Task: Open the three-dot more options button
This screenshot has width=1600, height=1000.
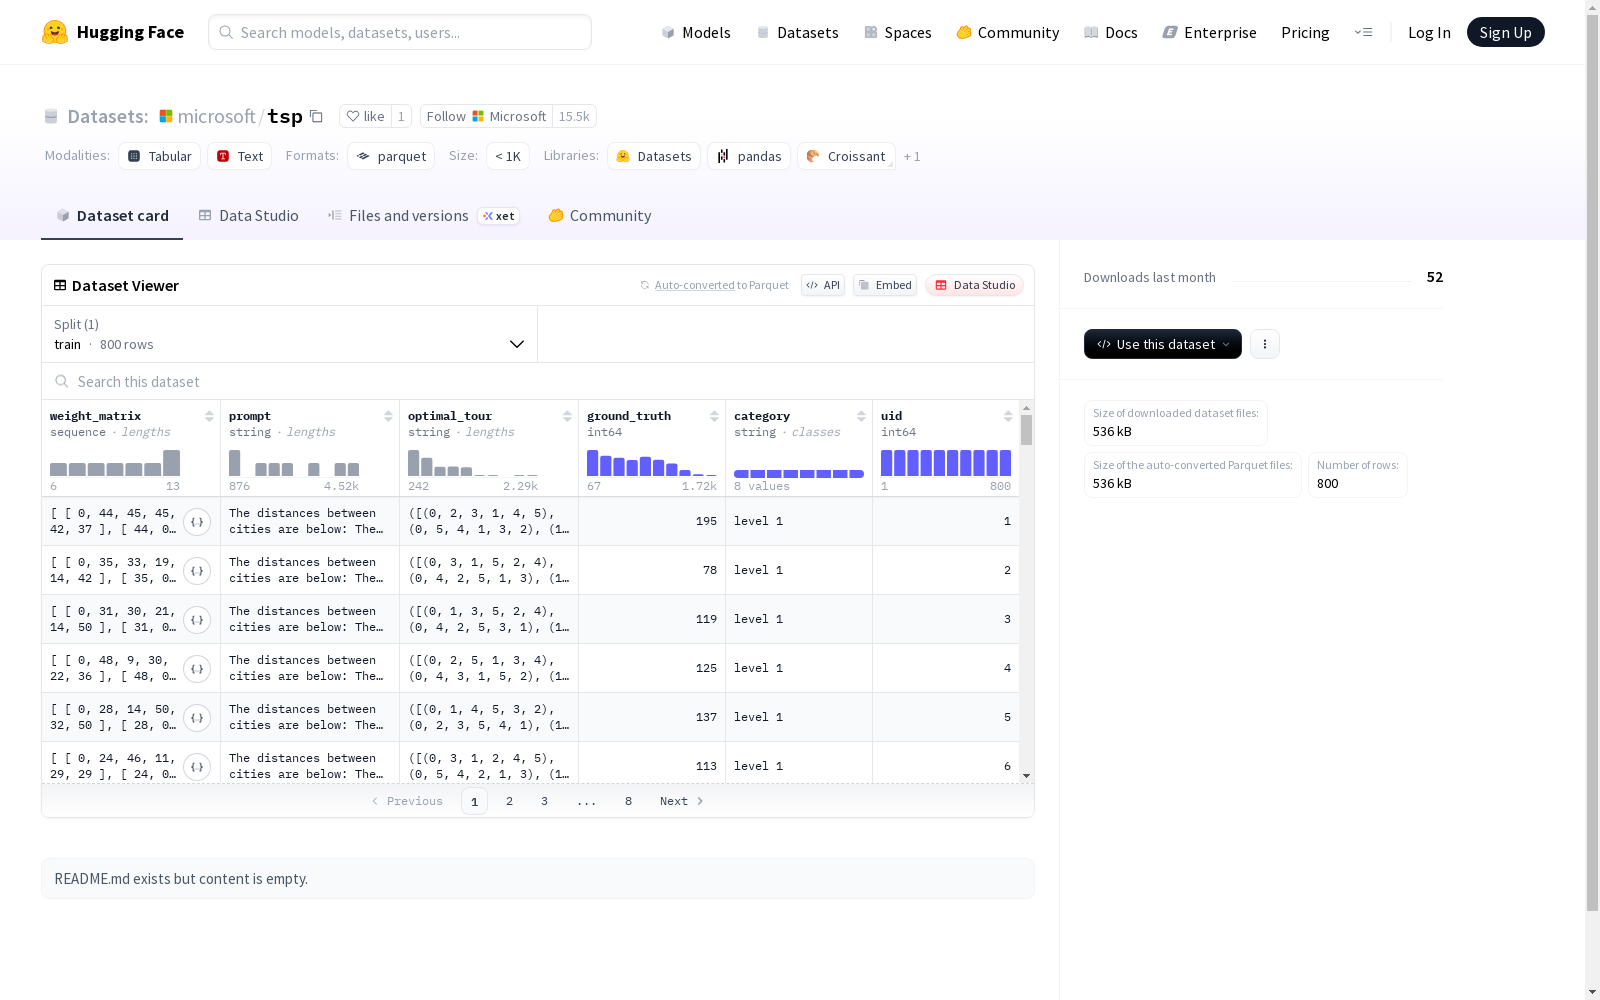Action: 1265,344
